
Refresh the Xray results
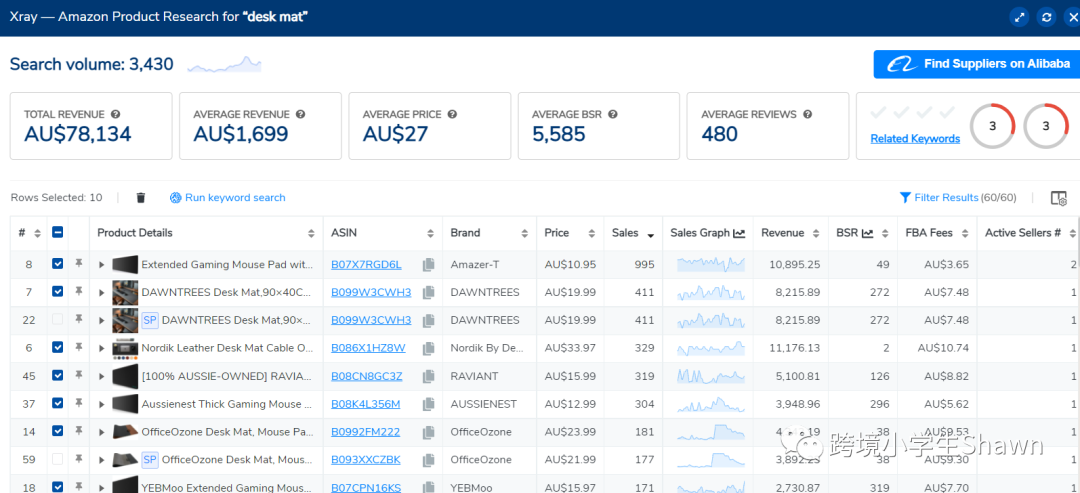1047,17
